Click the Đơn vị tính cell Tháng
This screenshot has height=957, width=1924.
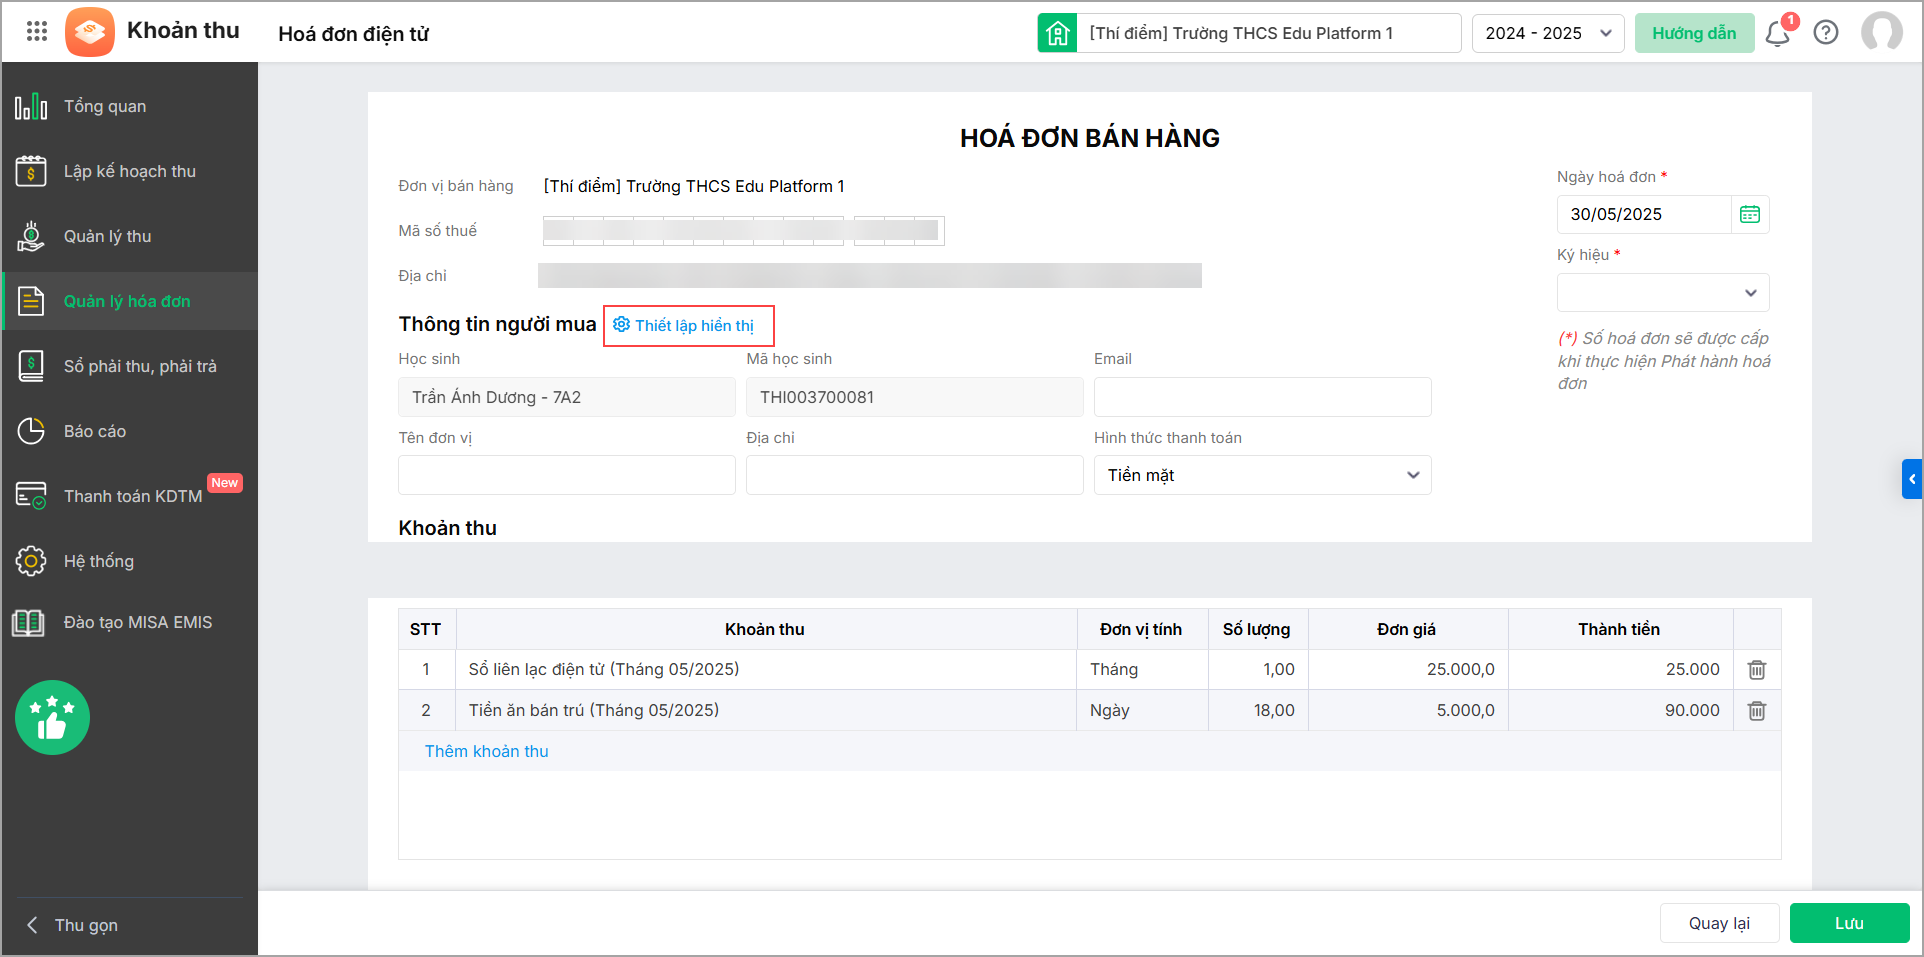[x=1142, y=670]
